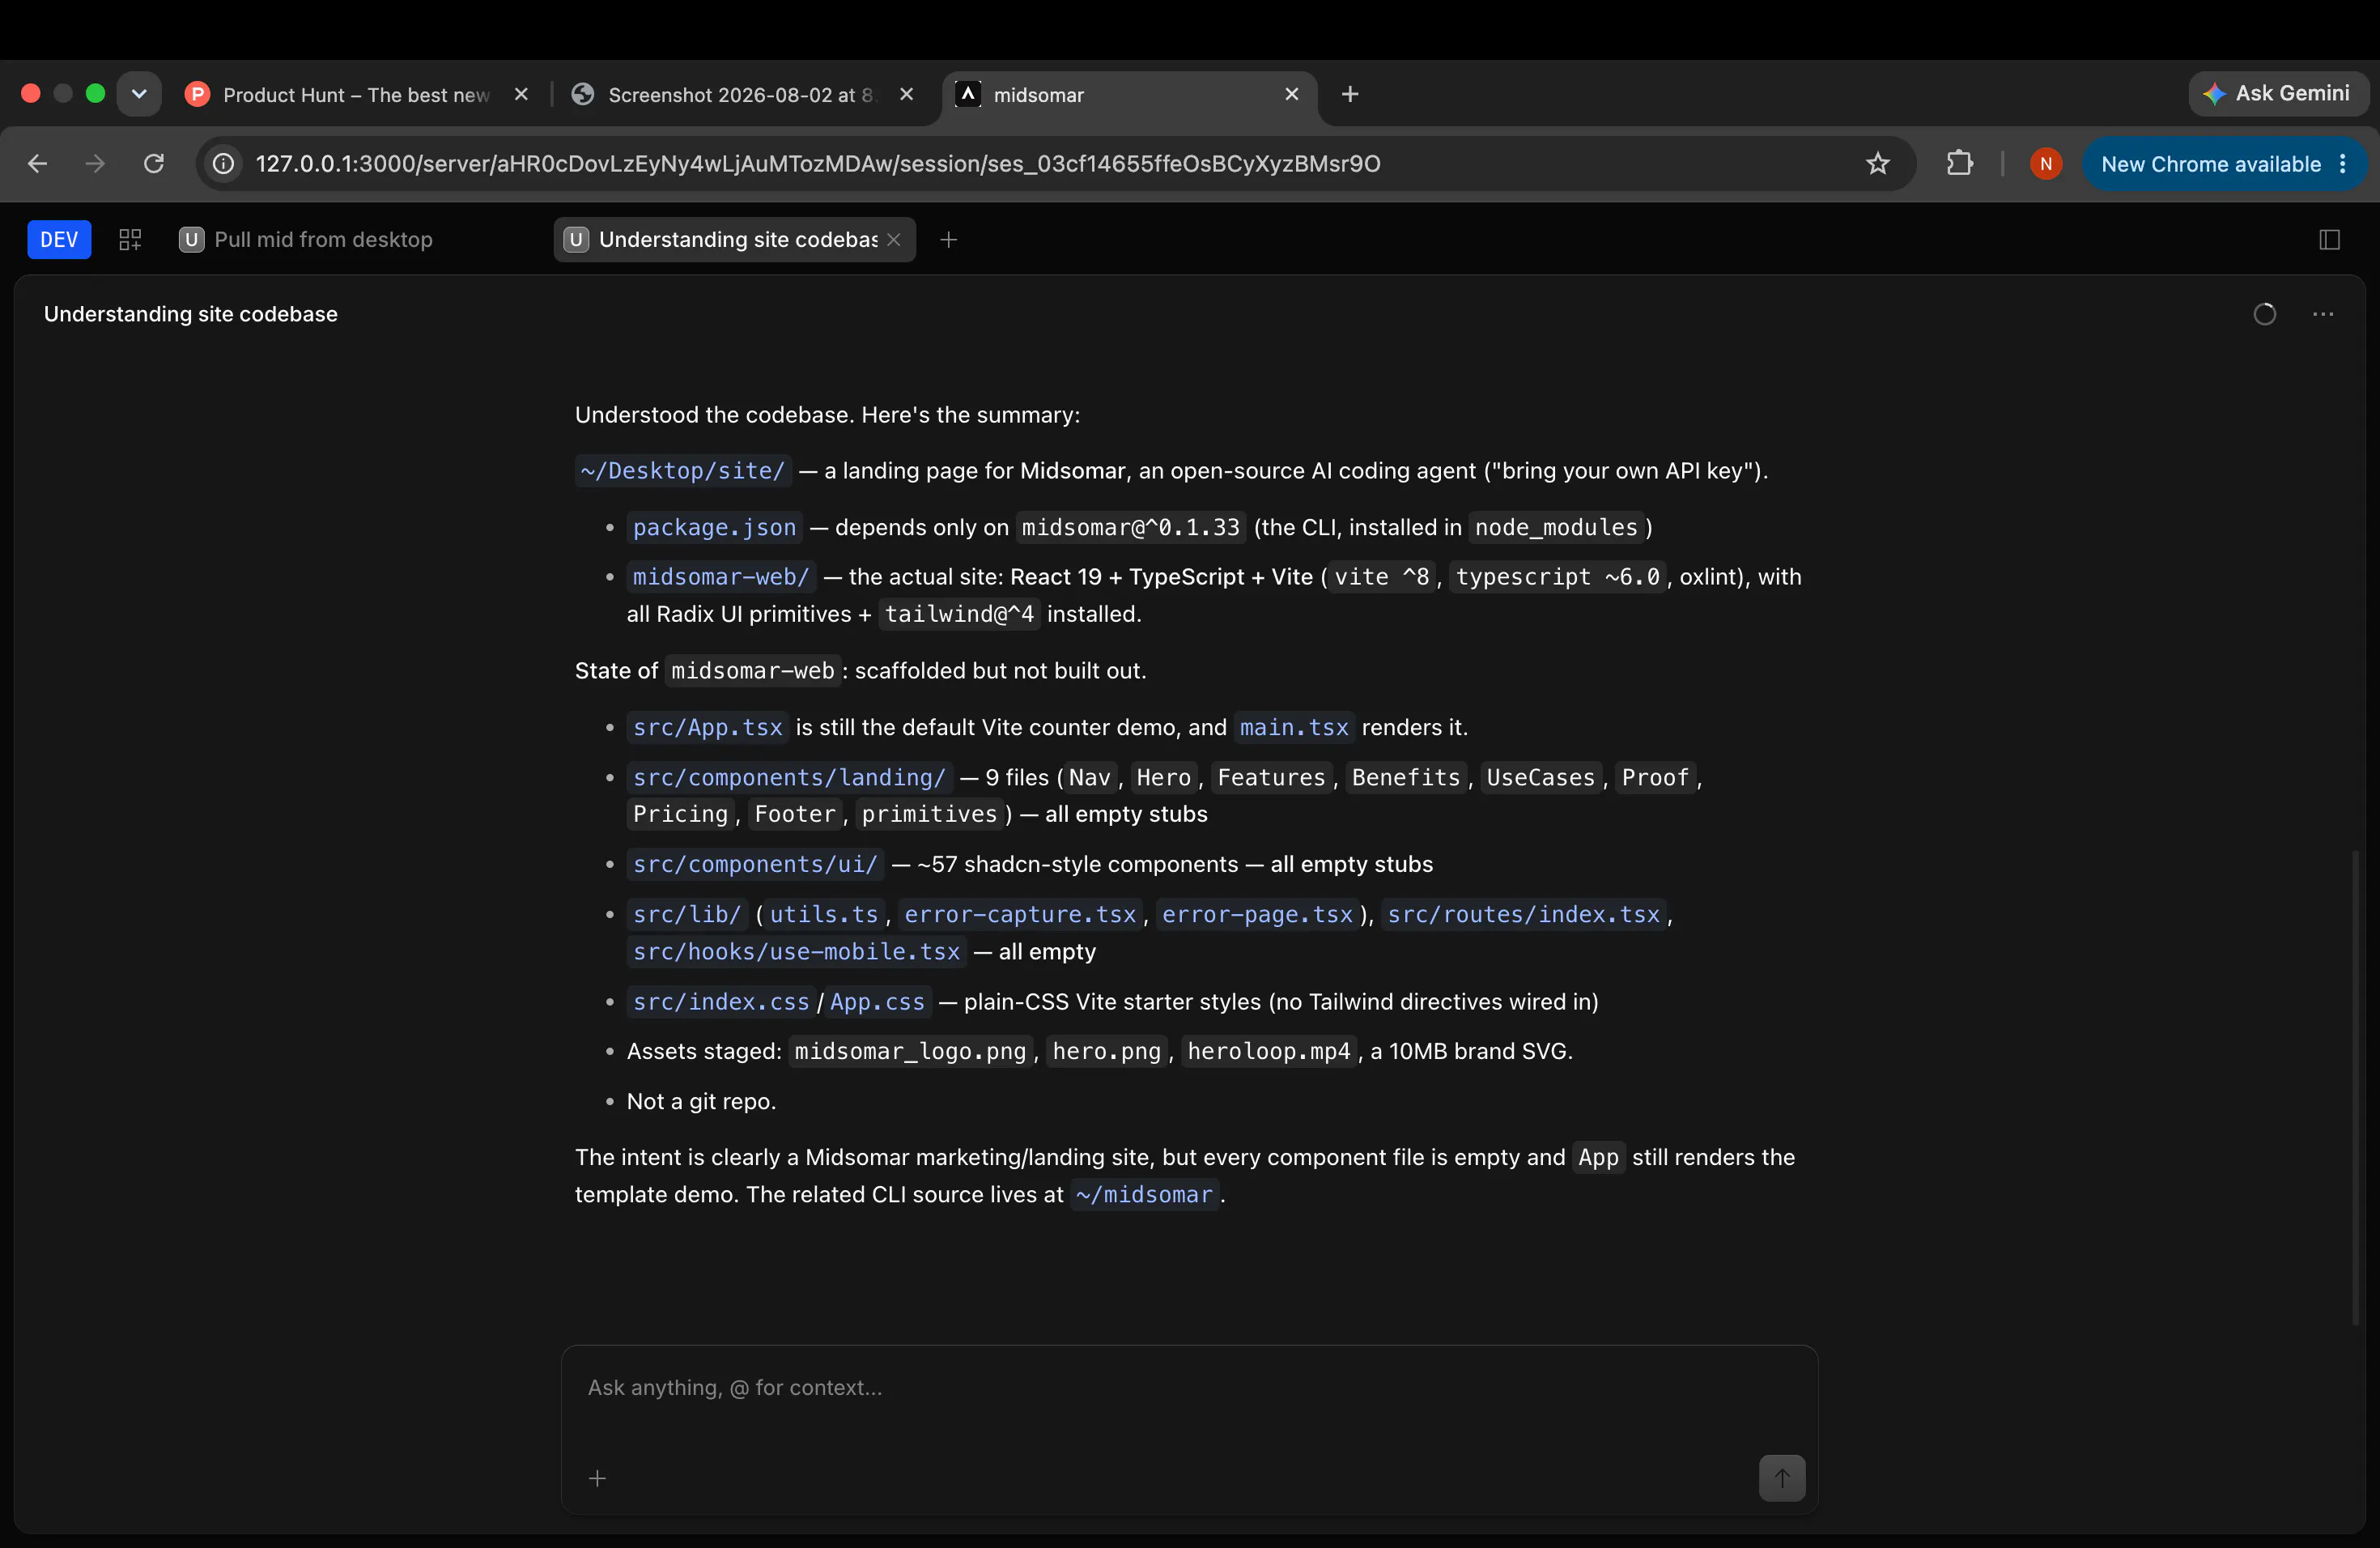
Task: Reload the current page
Action: 154,164
